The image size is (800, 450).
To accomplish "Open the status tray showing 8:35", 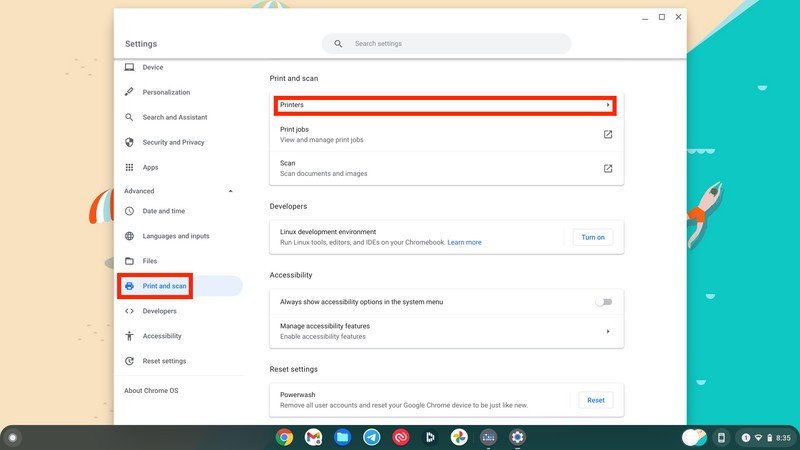I will tap(766, 438).
